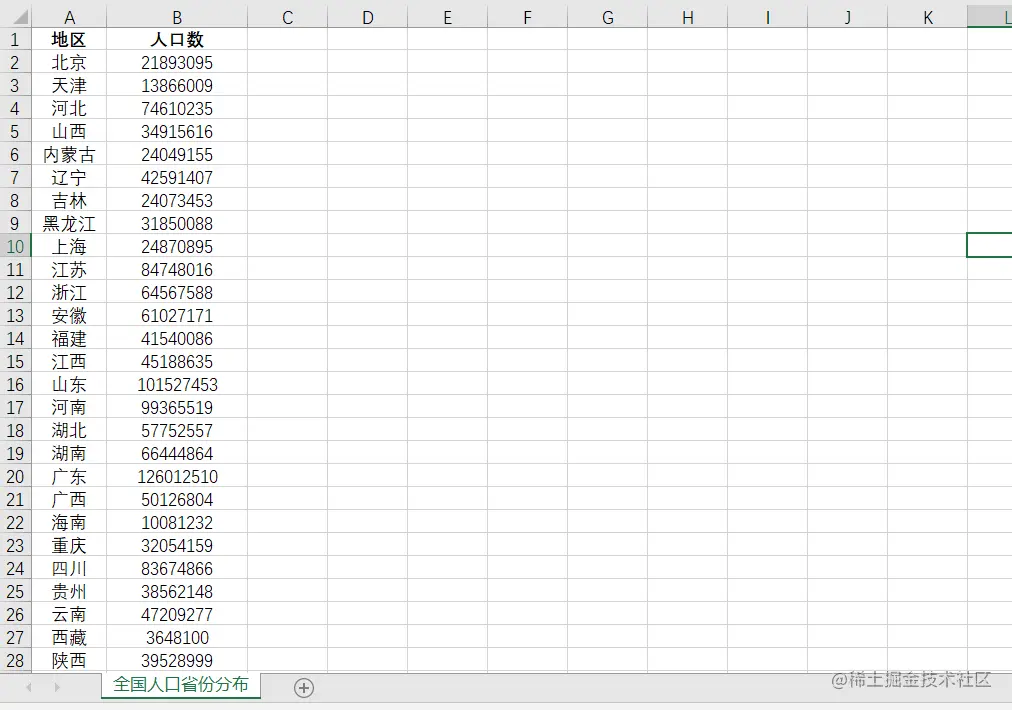The image size is (1012, 710).
Task: Select row 28 header
Action: pyautogui.click(x=15, y=660)
